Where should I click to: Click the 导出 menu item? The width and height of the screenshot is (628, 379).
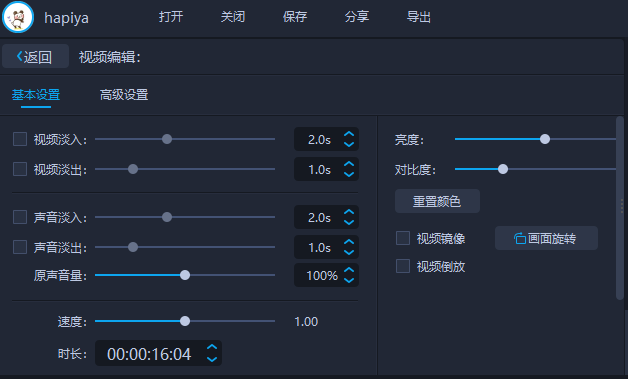click(419, 17)
